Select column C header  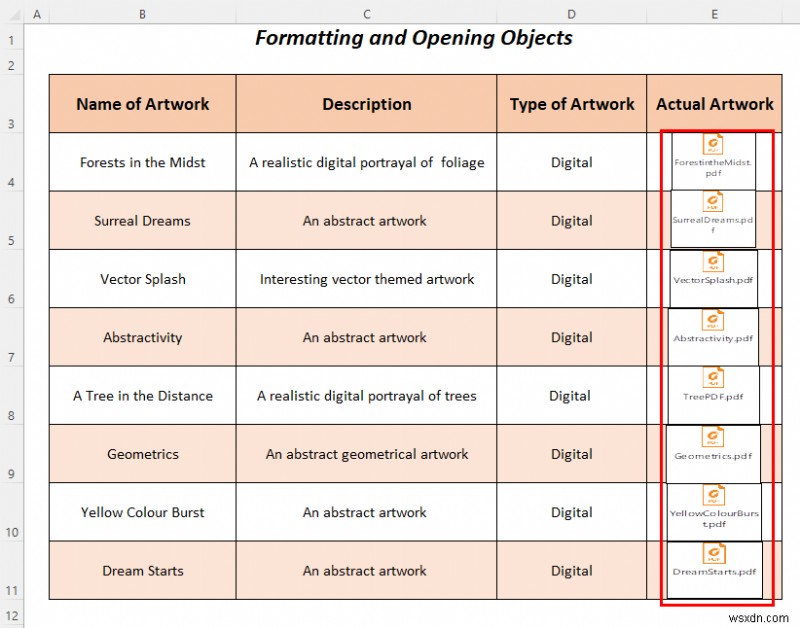click(x=366, y=15)
